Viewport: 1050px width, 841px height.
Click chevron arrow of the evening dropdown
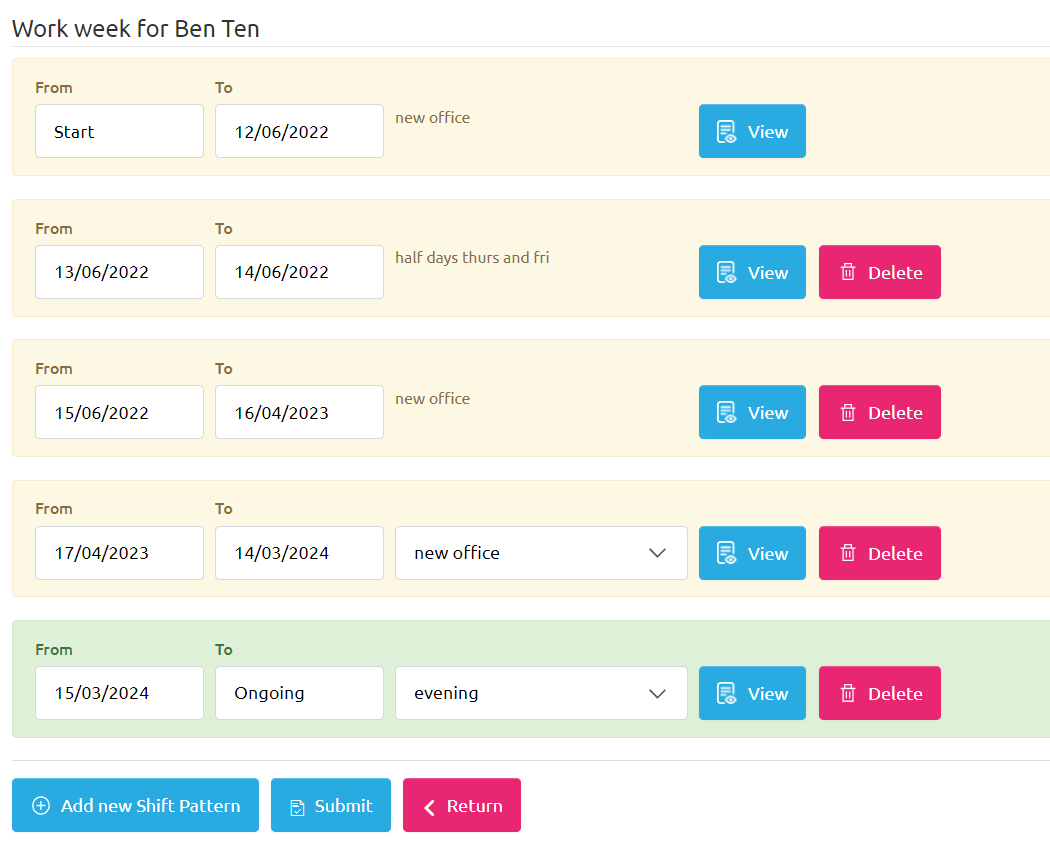pos(657,694)
